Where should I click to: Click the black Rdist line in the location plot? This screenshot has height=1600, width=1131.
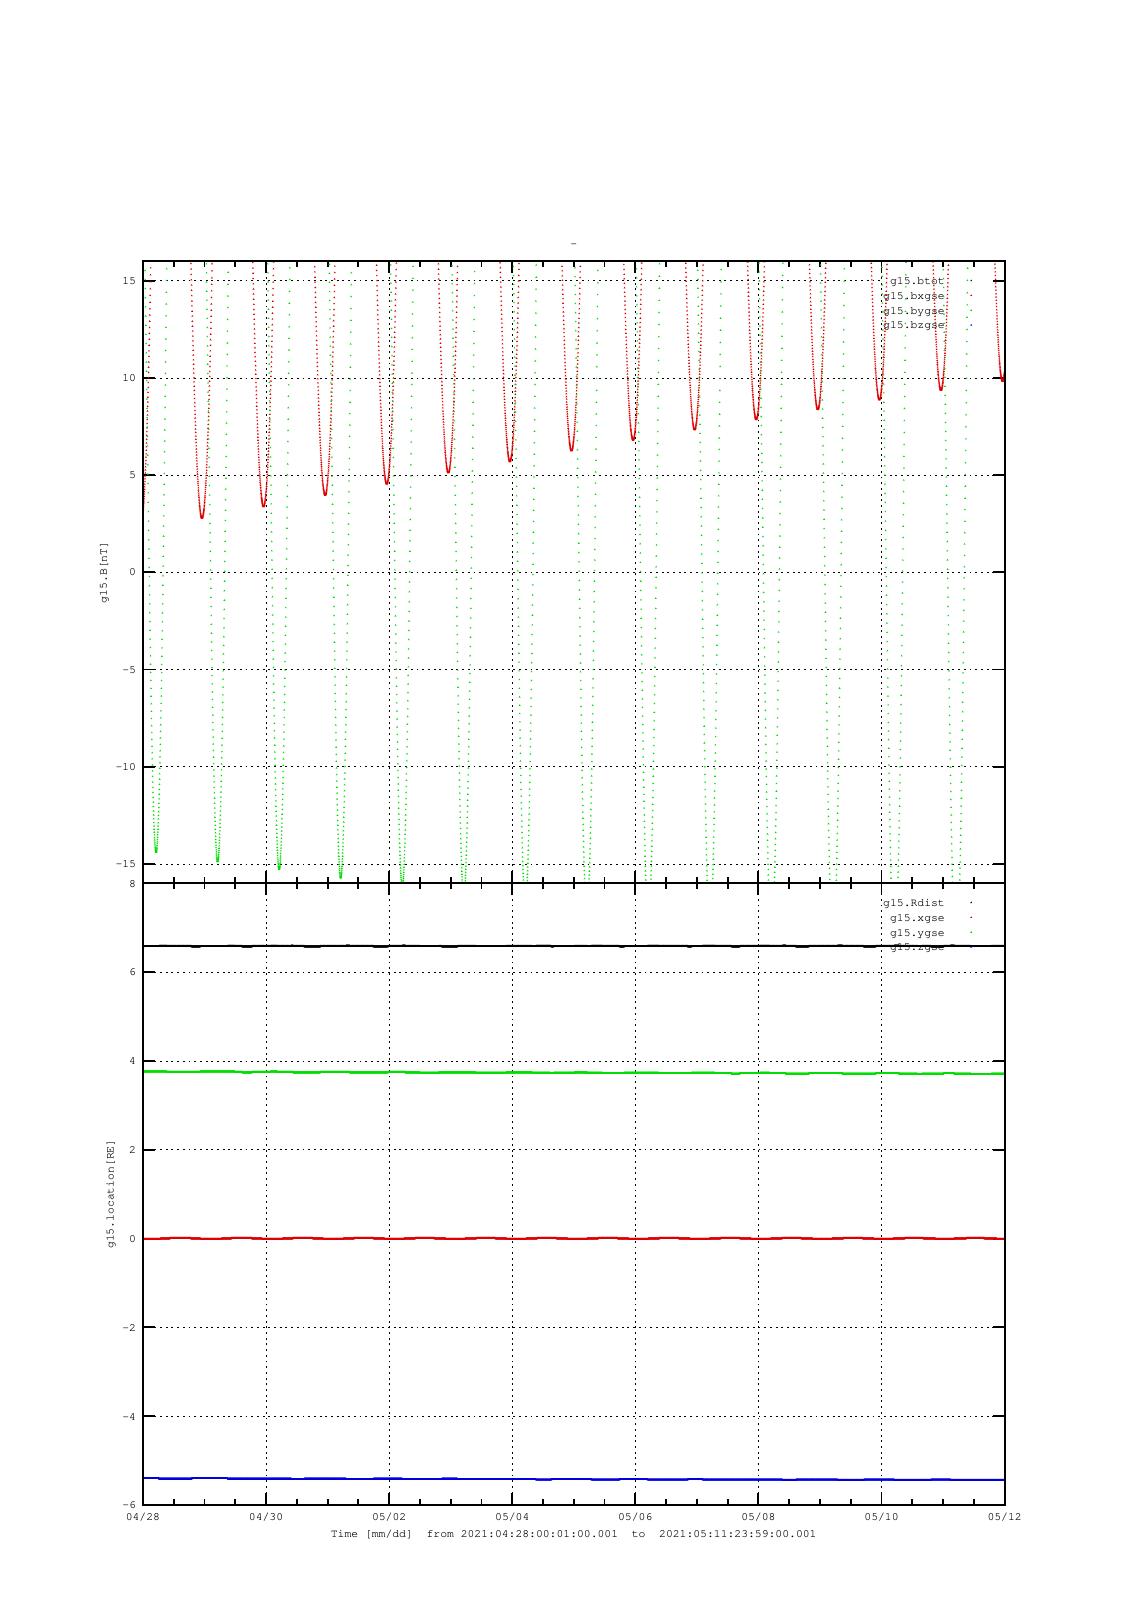click(x=573, y=946)
